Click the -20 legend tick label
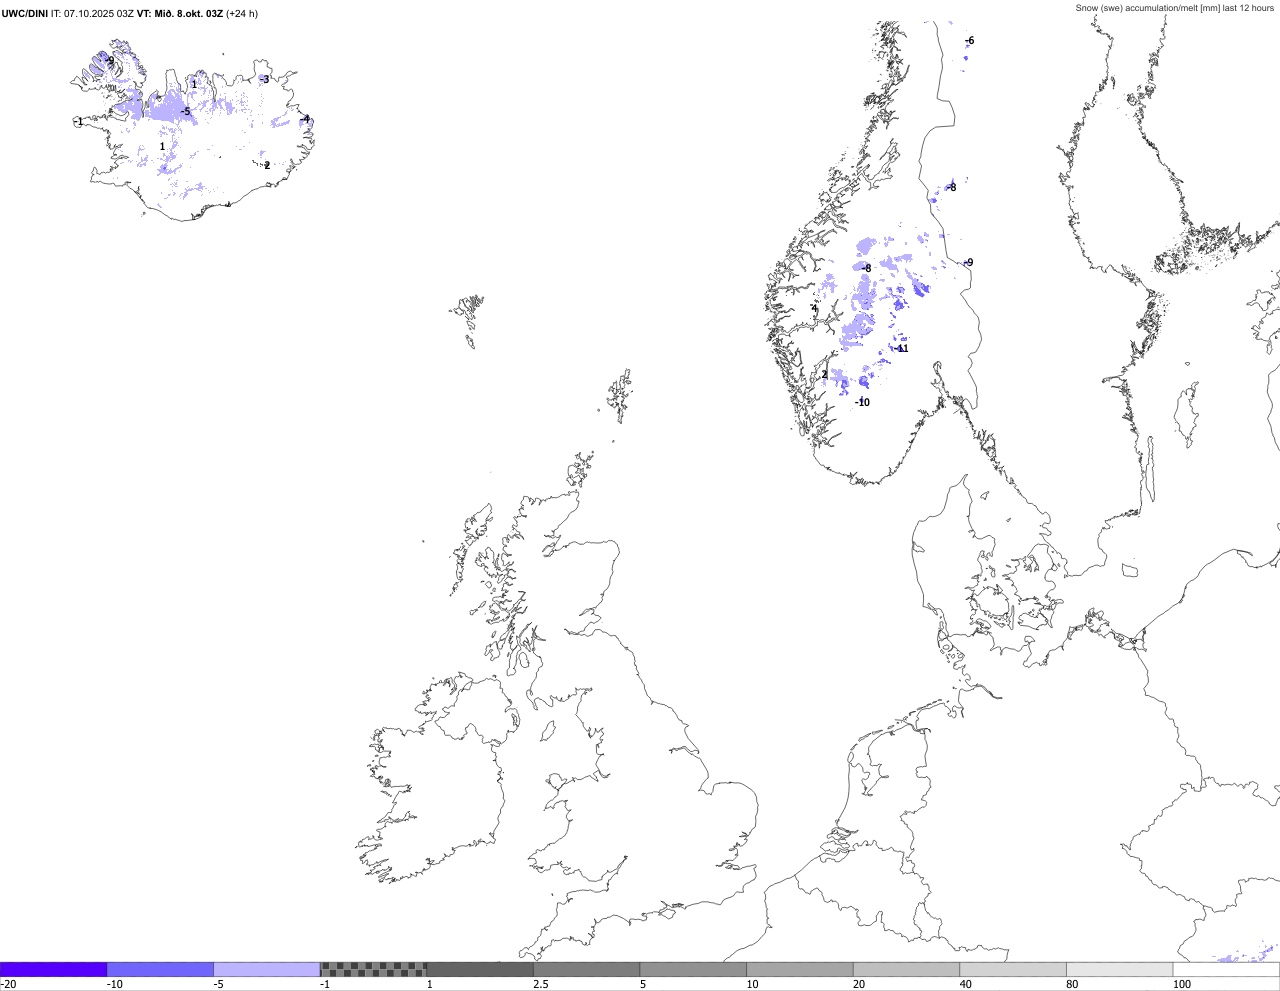Screen dimensions: 1280x991 [8, 984]
